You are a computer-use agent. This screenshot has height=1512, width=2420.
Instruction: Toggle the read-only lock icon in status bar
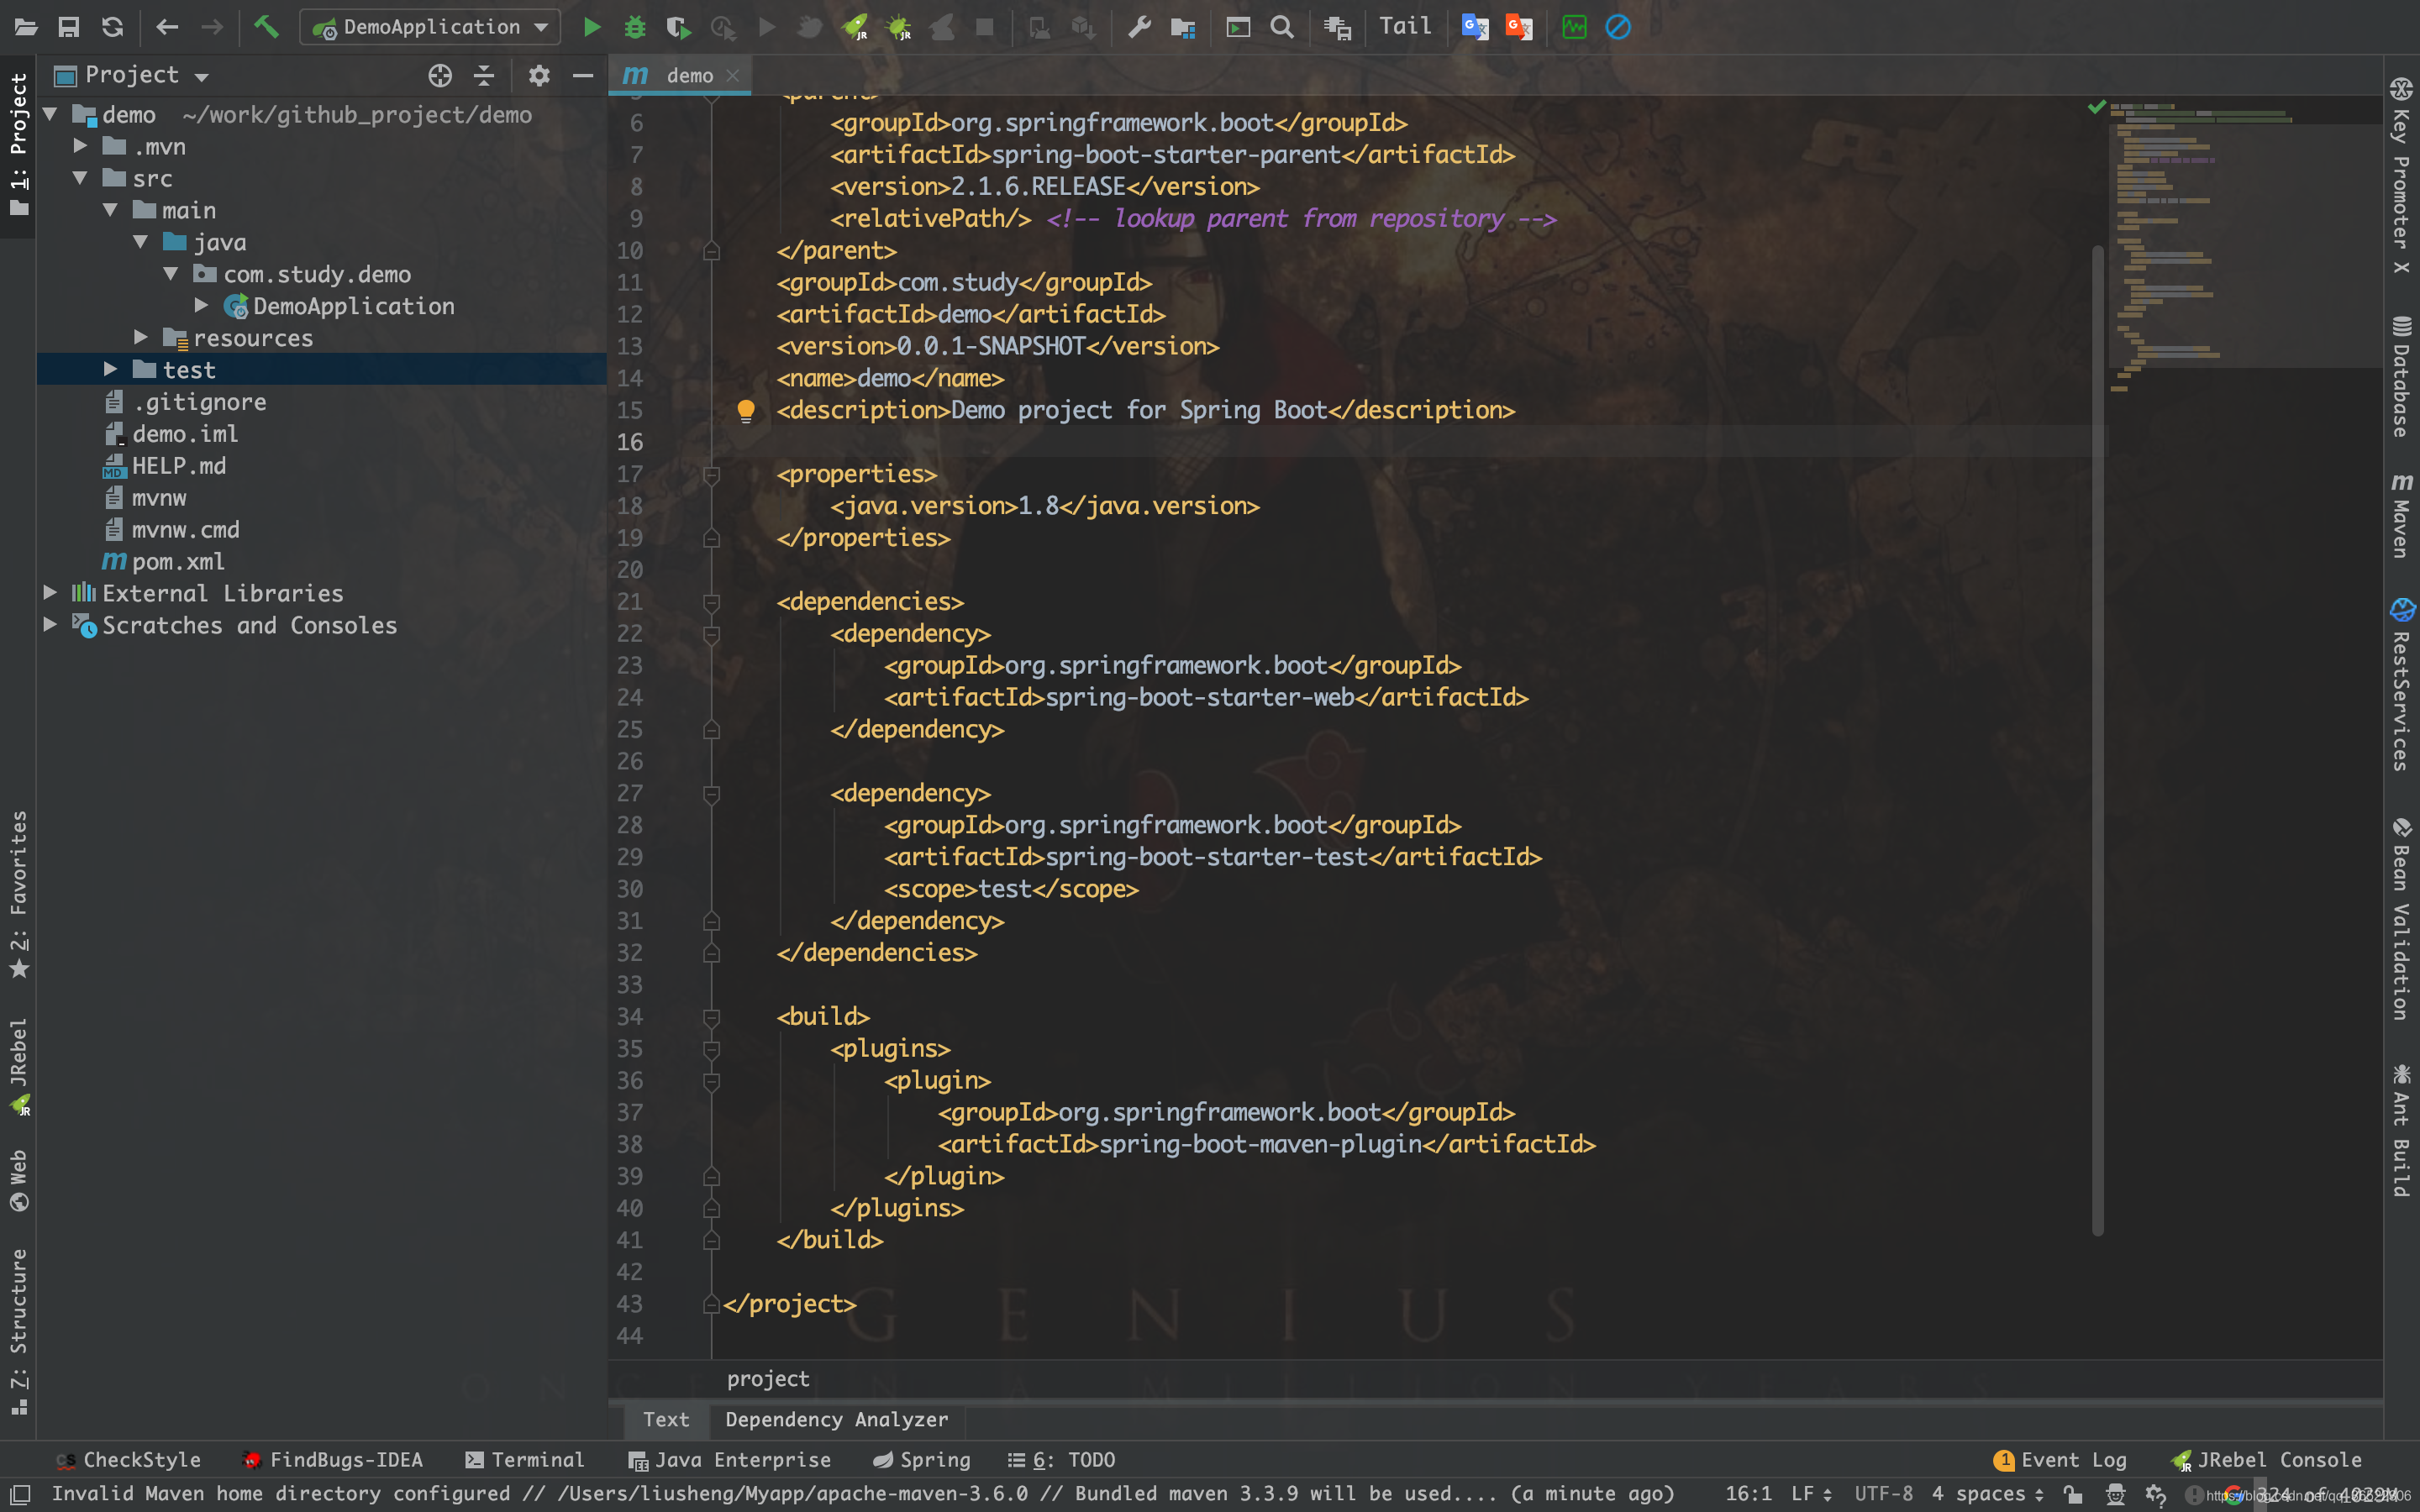pyautogui.click(x=2073, y=1494)
